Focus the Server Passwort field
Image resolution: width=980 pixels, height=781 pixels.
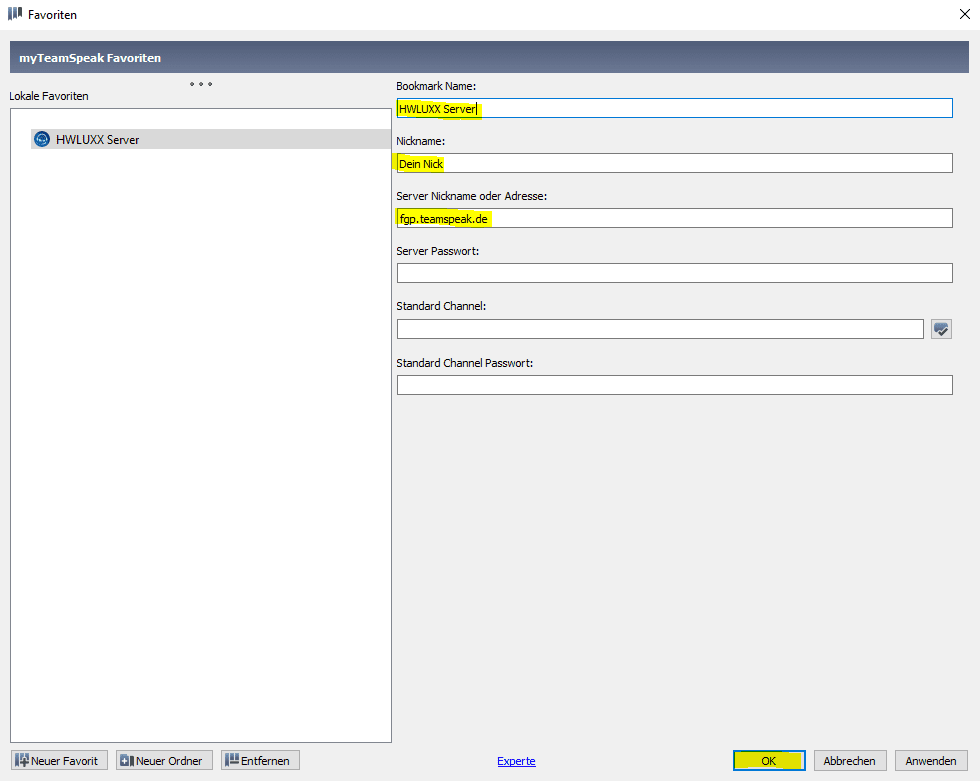(674, 273)
